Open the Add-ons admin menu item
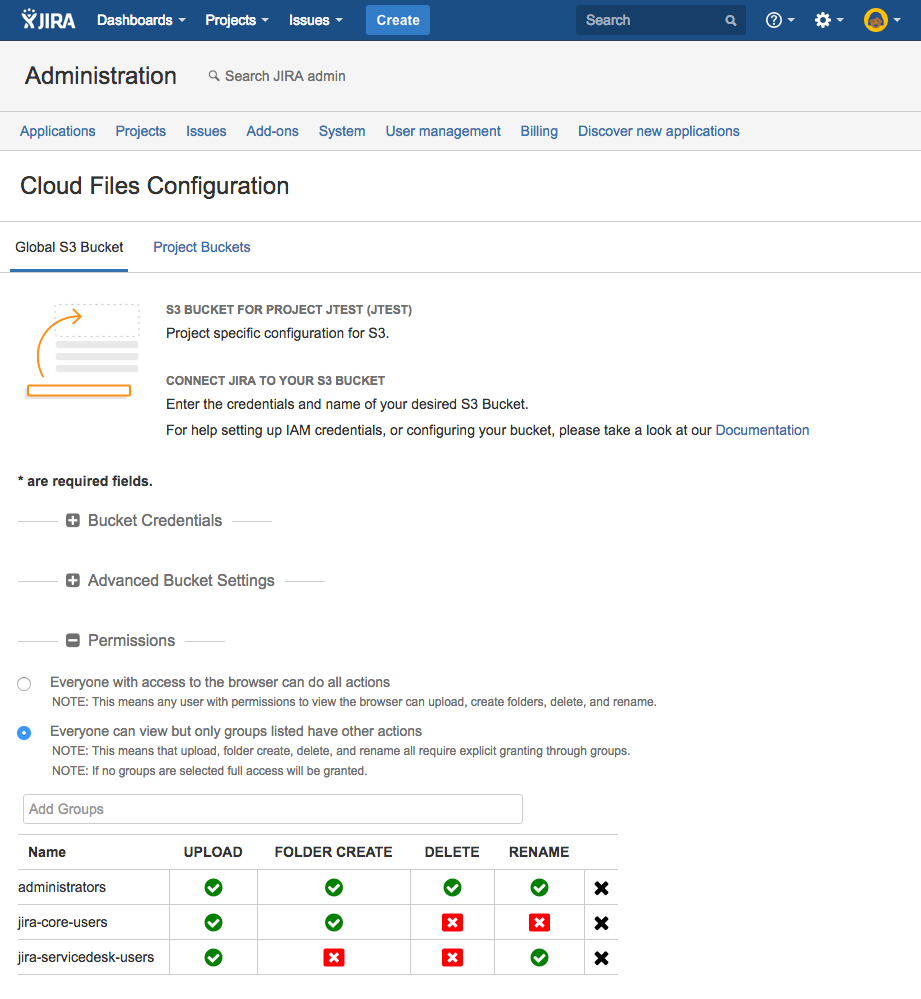The width and height of the screenshot is (921, 999). (x=273, y=131)
